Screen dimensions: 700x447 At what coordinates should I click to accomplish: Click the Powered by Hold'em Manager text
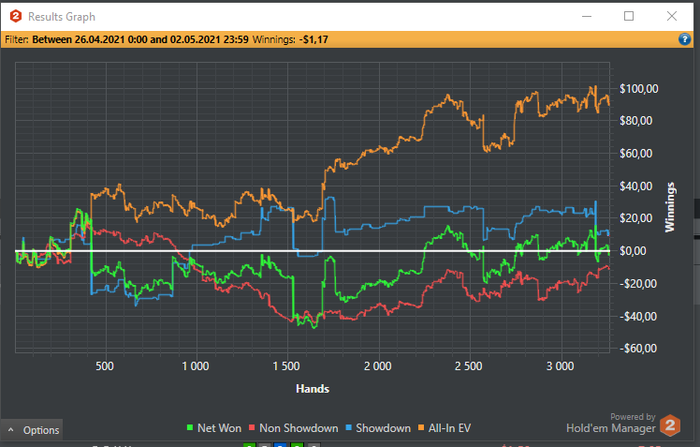tap(611, 423)
